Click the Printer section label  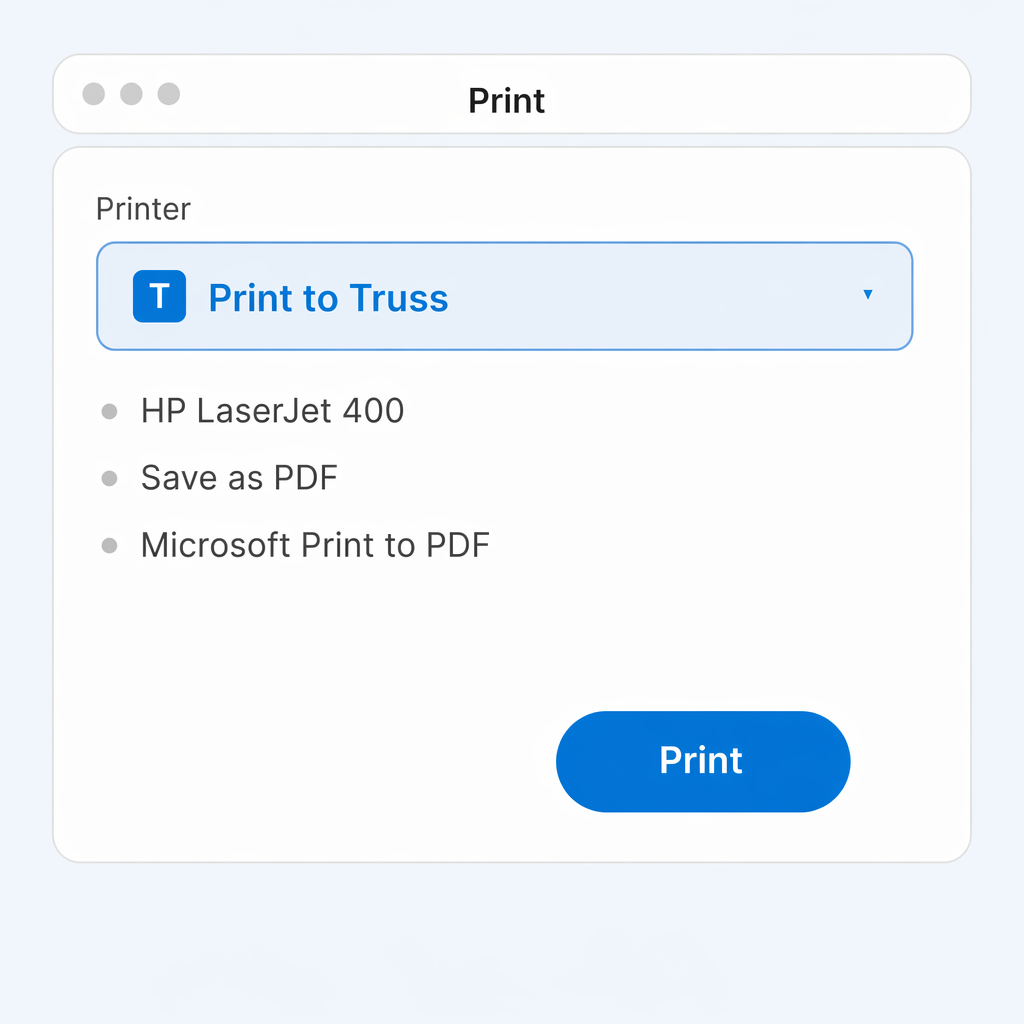[x=143, y=209]
